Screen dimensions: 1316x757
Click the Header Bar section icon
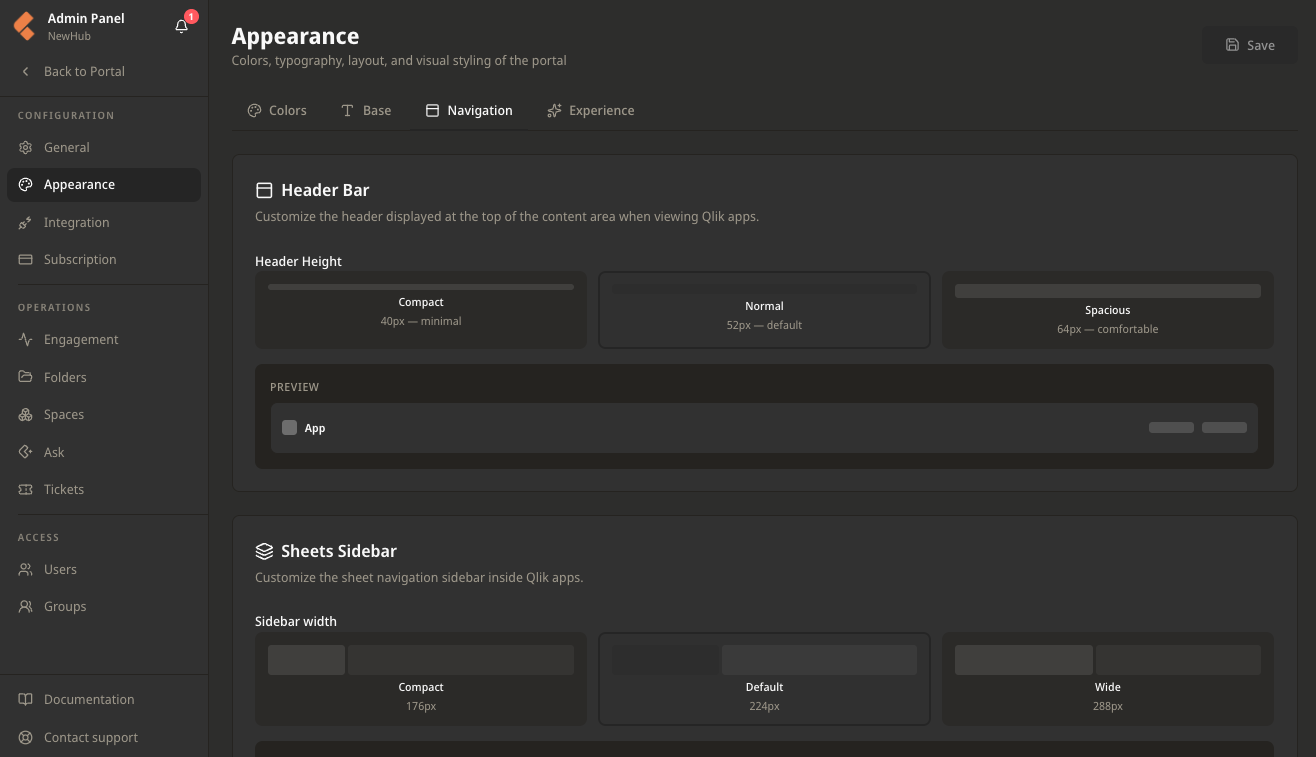tap(264, 190)
